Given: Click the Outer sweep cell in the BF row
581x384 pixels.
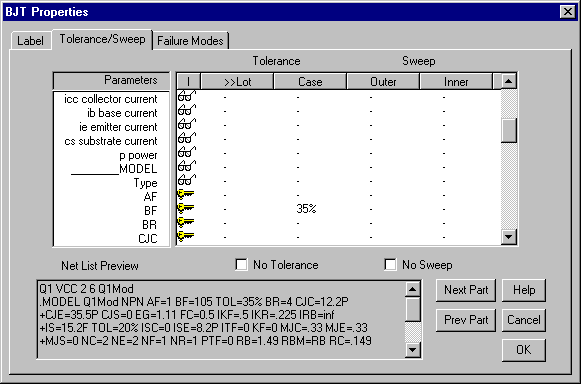Looking at the screenshot, I should click(x=383, y=209).
